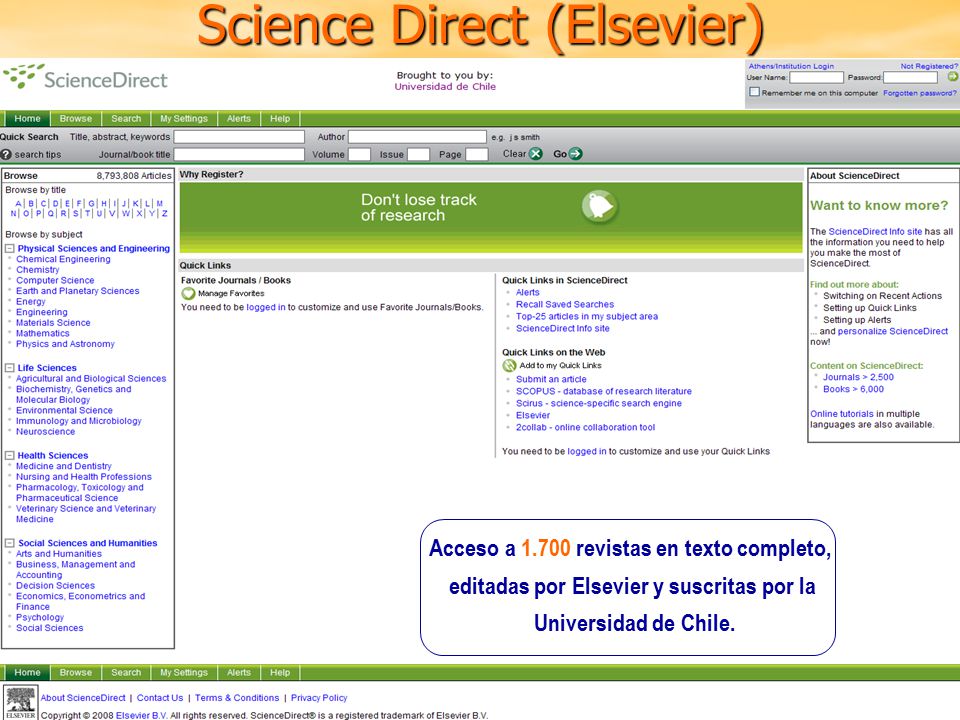960x720 pixels.
Task: Collapse Social Sciences and Humanities section
Action: tap(10, 543)
